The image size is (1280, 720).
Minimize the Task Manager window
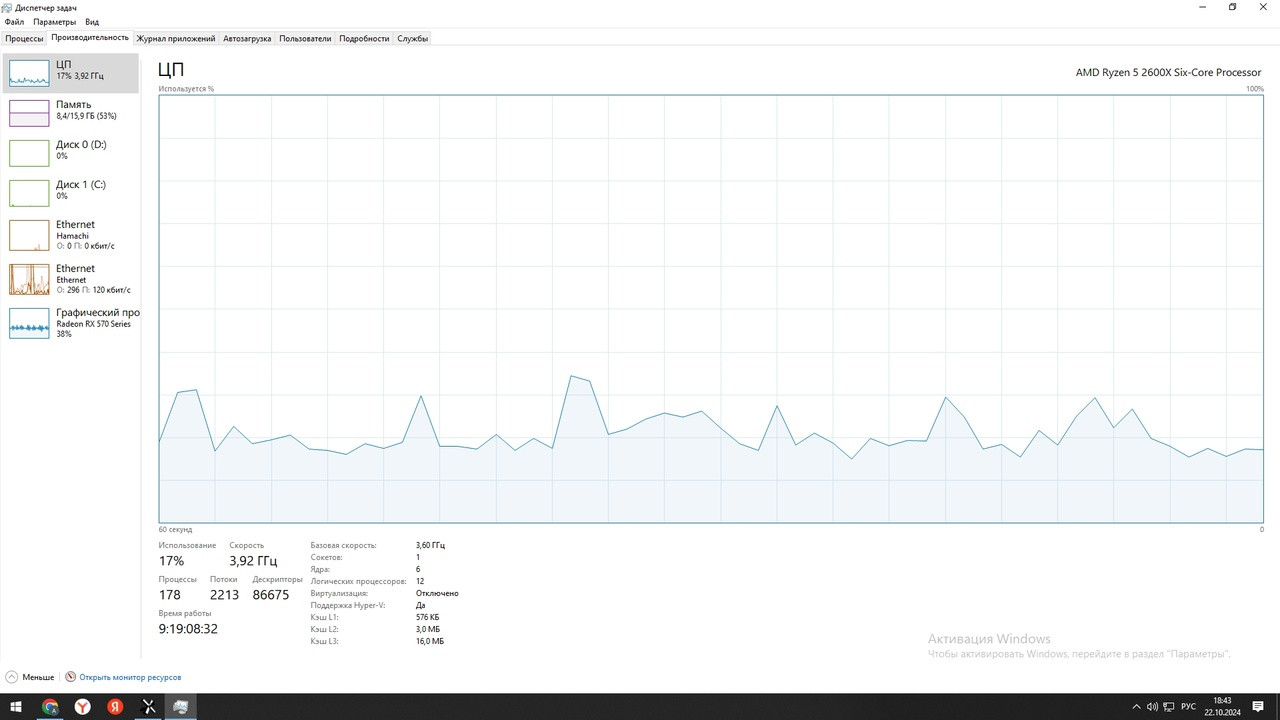1201,7
